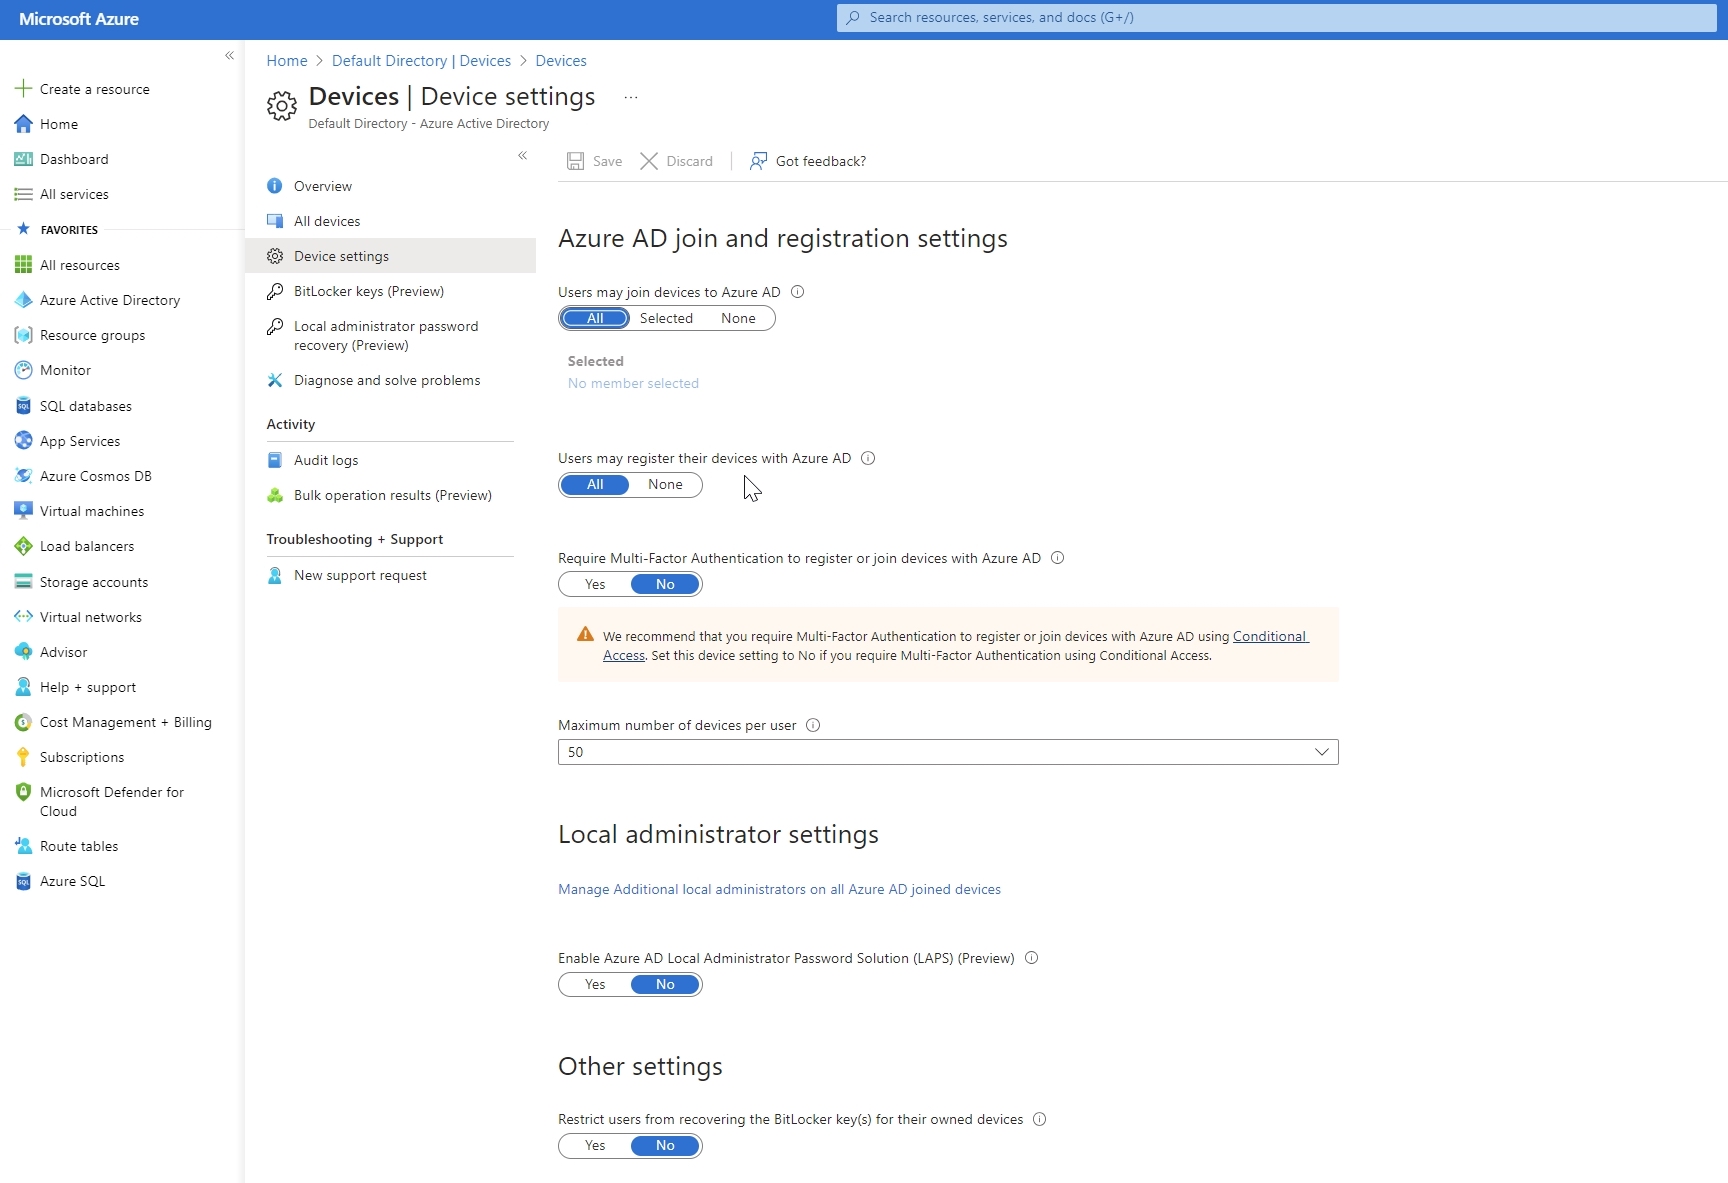Collapse the Azure portal left sidebar
This screenshot has height=1183, width=1728.
point(229,56)
